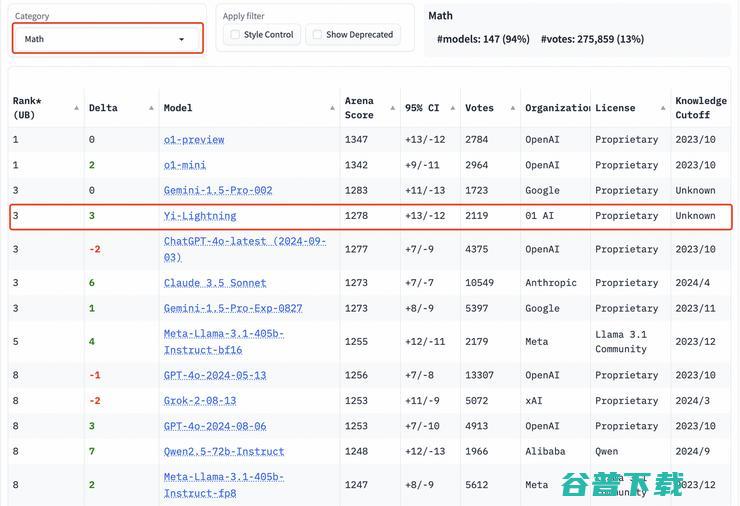
Task: Open the Gemini-1.5-Pro-002 model link
Action: coord(218,190)
